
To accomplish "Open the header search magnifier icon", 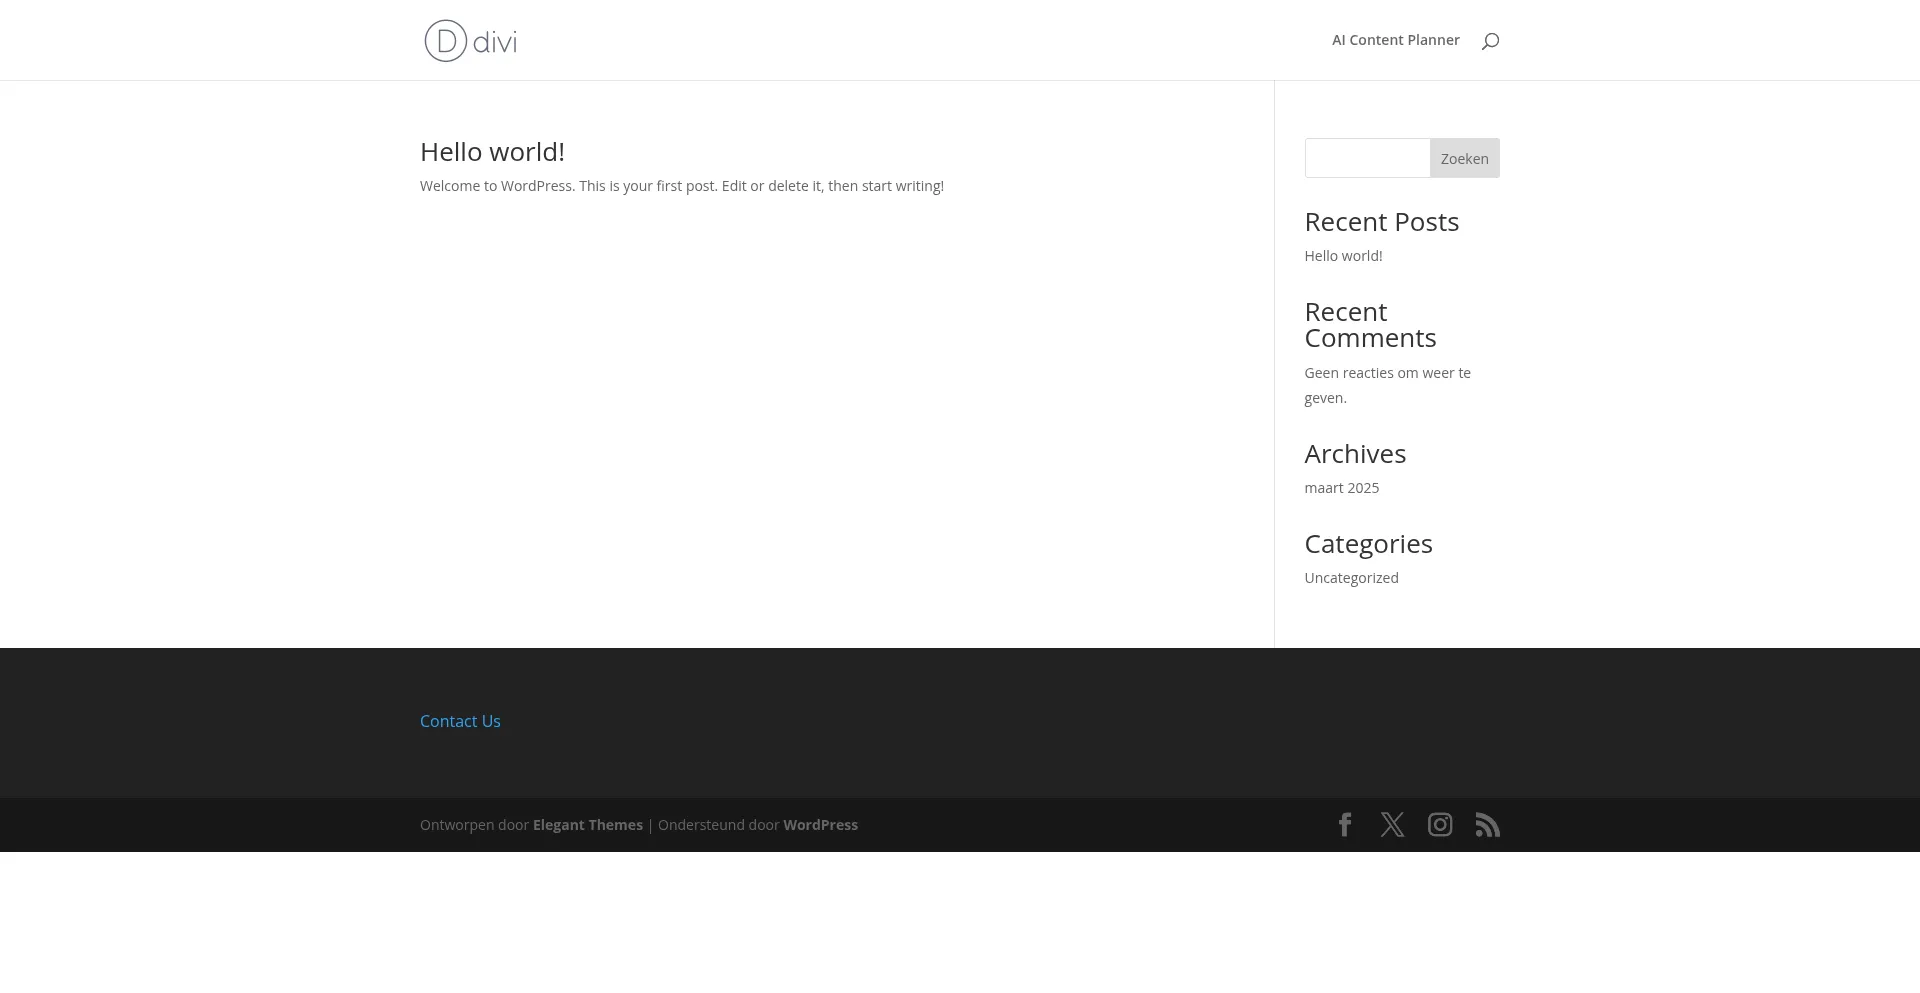I will pyautogui.click(x=1490, y=41).
